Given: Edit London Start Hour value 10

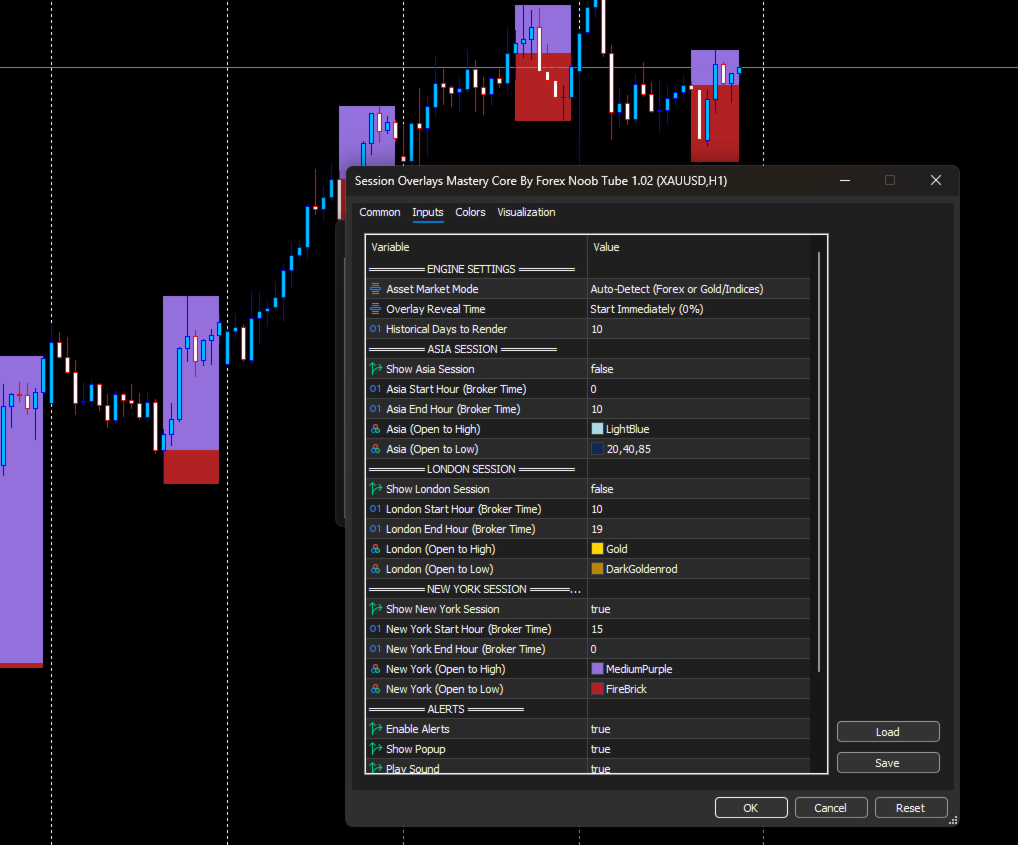Looking at the screenshot, I should click(x=699, y=509).
